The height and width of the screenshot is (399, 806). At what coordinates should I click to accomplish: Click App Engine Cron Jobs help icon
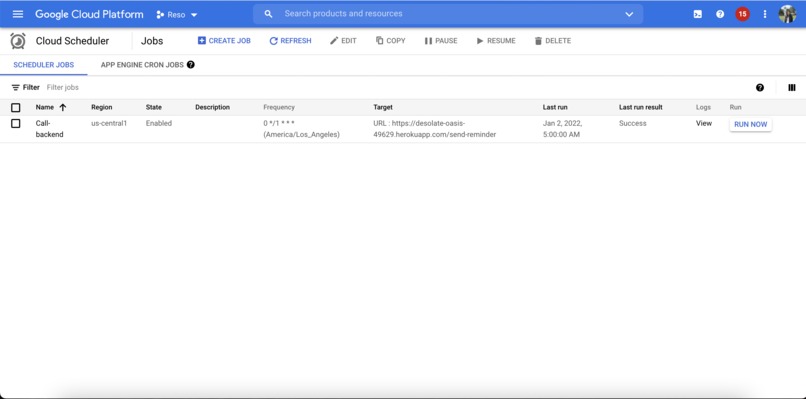pyautogui.click(x=191, y=65)
